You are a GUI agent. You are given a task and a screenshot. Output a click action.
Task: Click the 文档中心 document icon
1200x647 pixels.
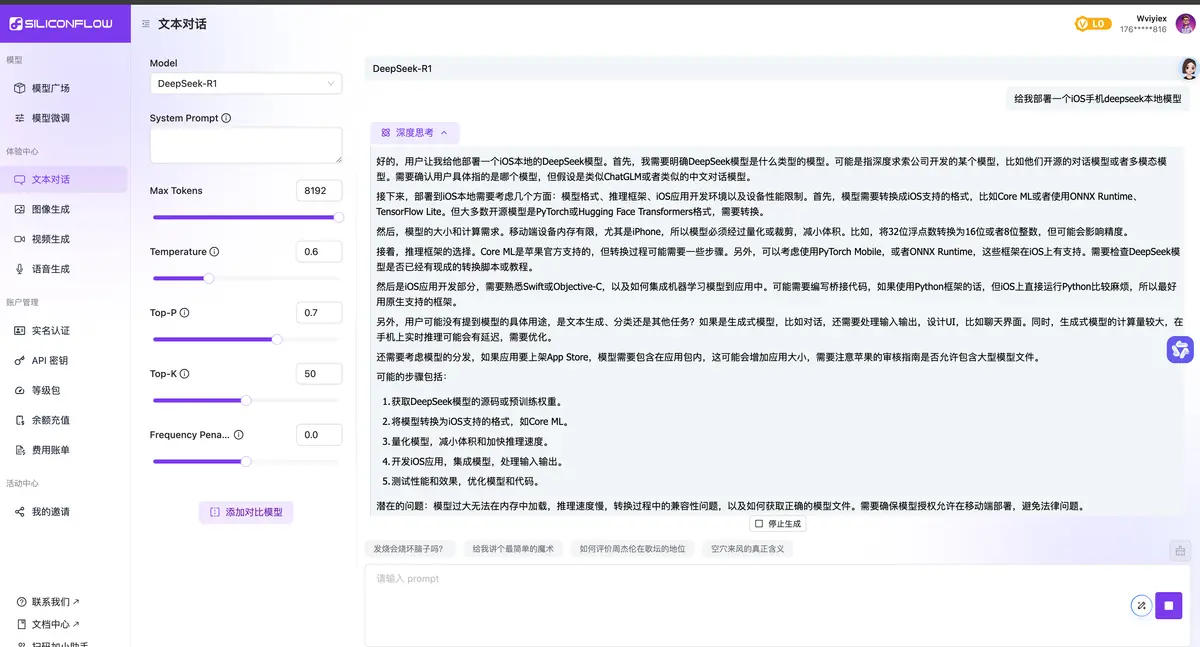(x=22, y=624)
